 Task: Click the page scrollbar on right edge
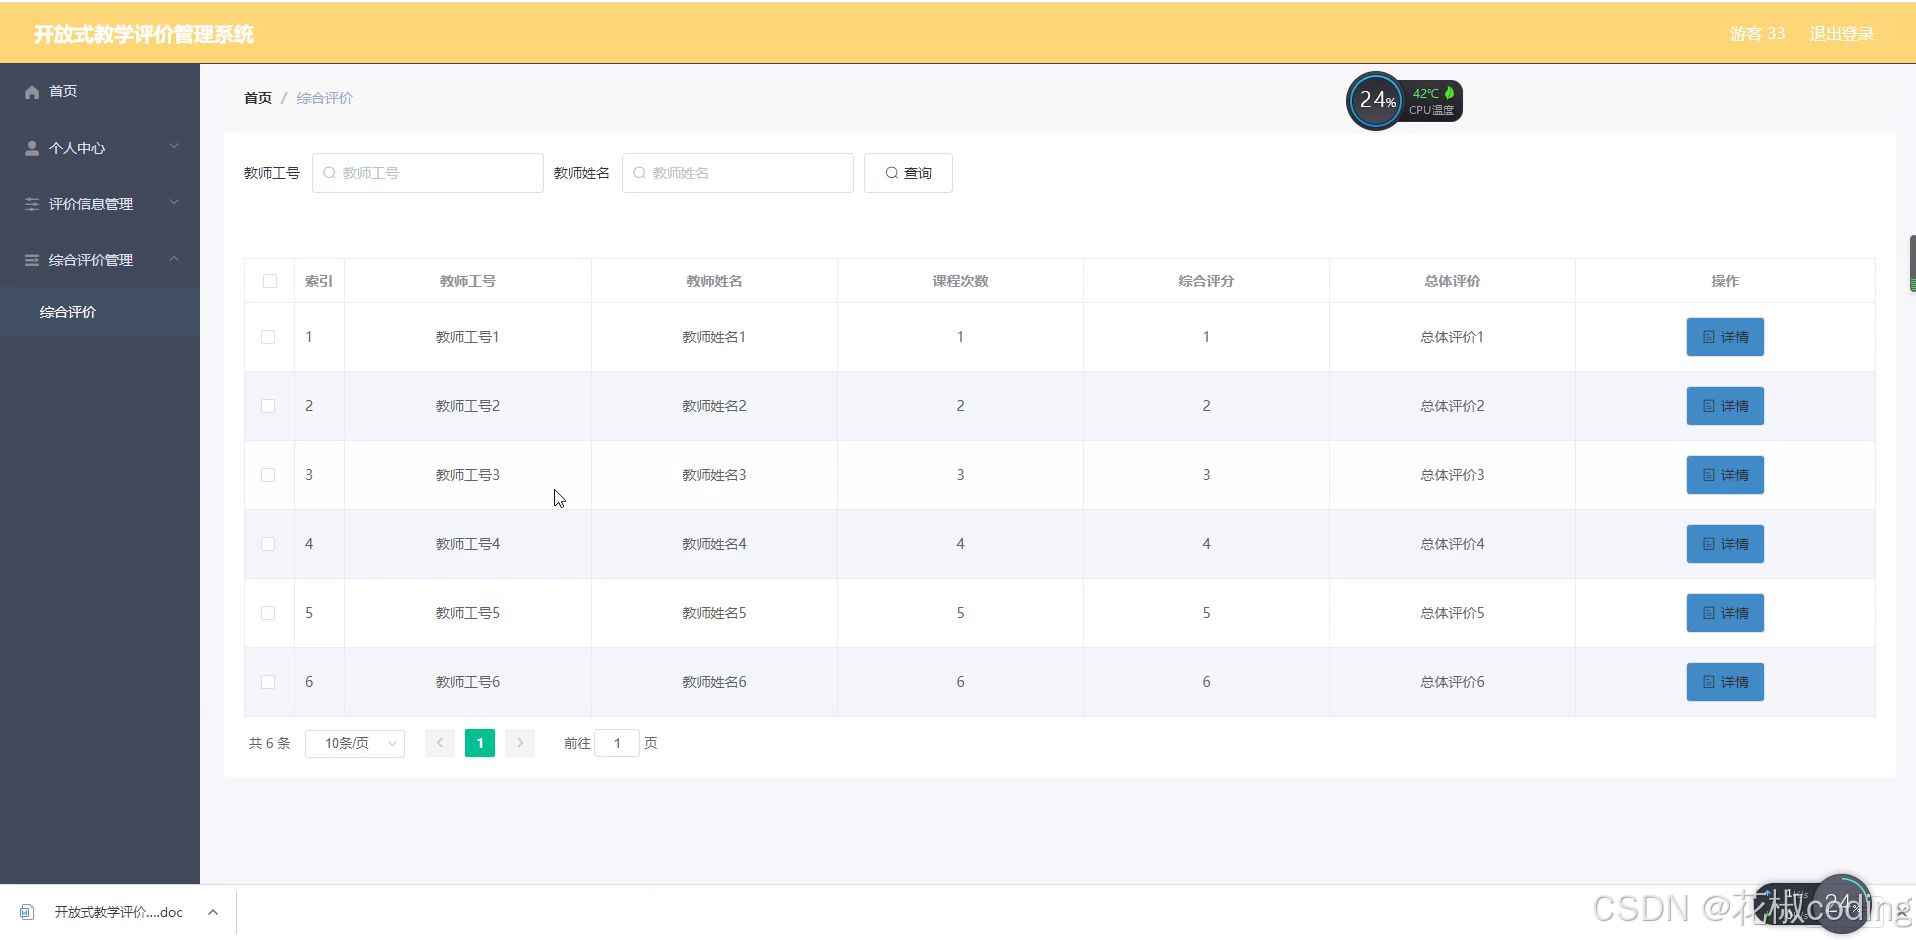click(x=1912, y=264)
